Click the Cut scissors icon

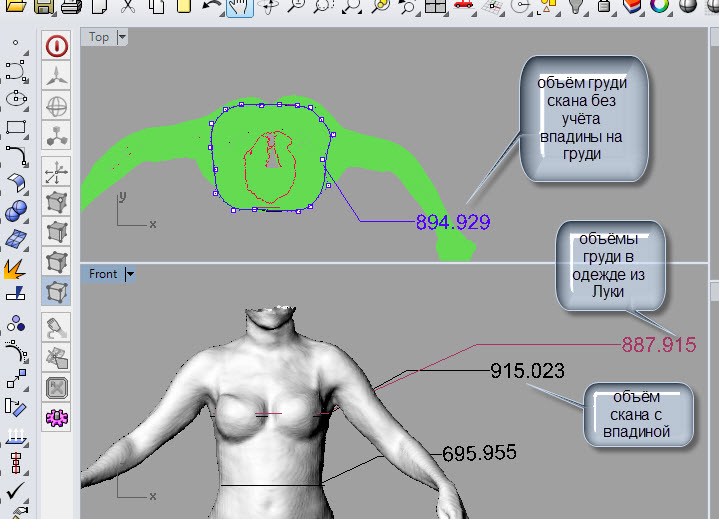(x=128, y=8)
